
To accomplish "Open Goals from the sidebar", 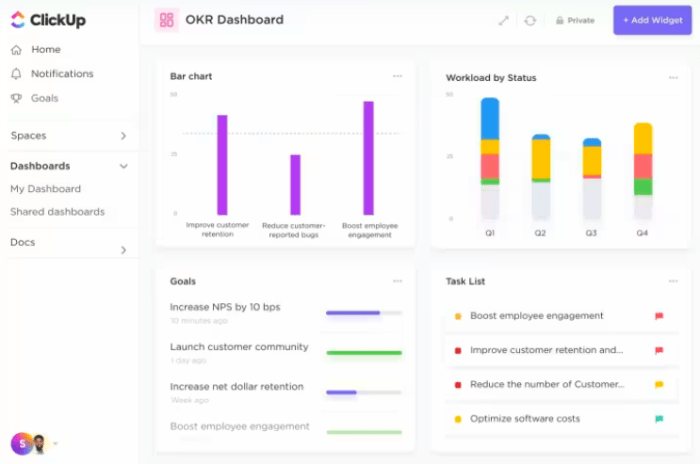I will coord(44,98).
